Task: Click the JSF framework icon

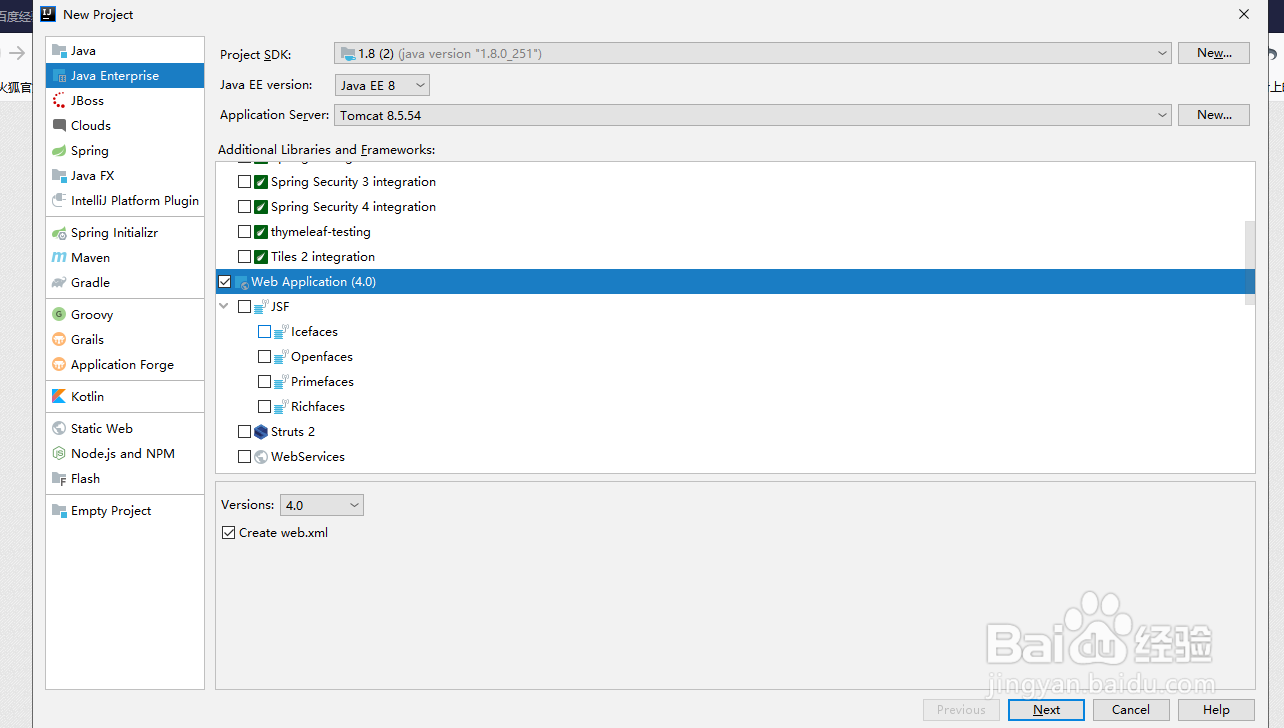Action: pyautogui.click(x=261, y=307)
